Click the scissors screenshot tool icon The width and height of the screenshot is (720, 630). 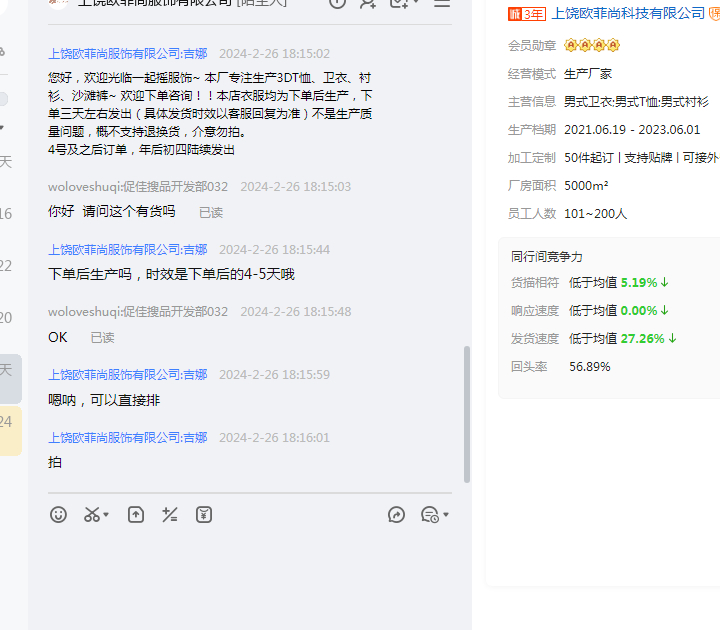point(92,514)
